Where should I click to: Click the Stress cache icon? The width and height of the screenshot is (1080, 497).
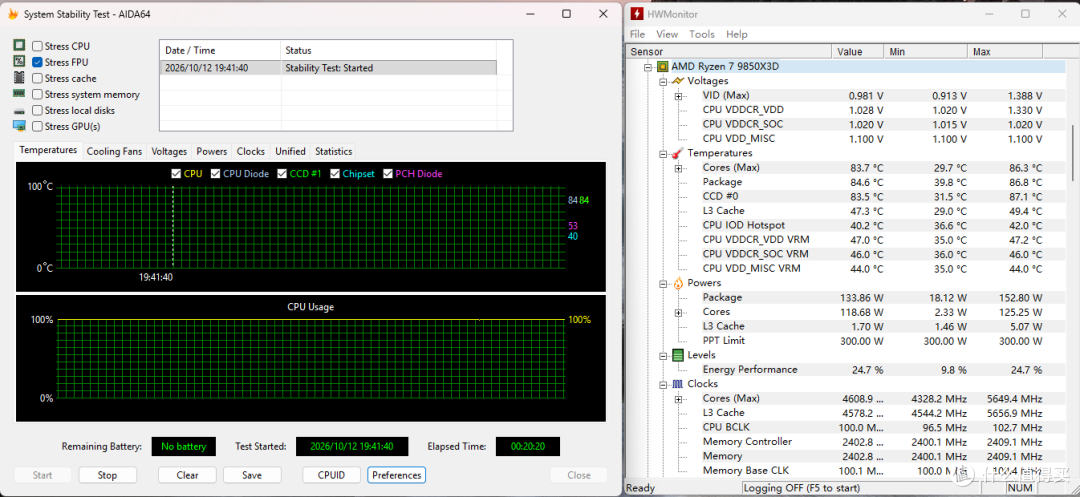point(19,78)
